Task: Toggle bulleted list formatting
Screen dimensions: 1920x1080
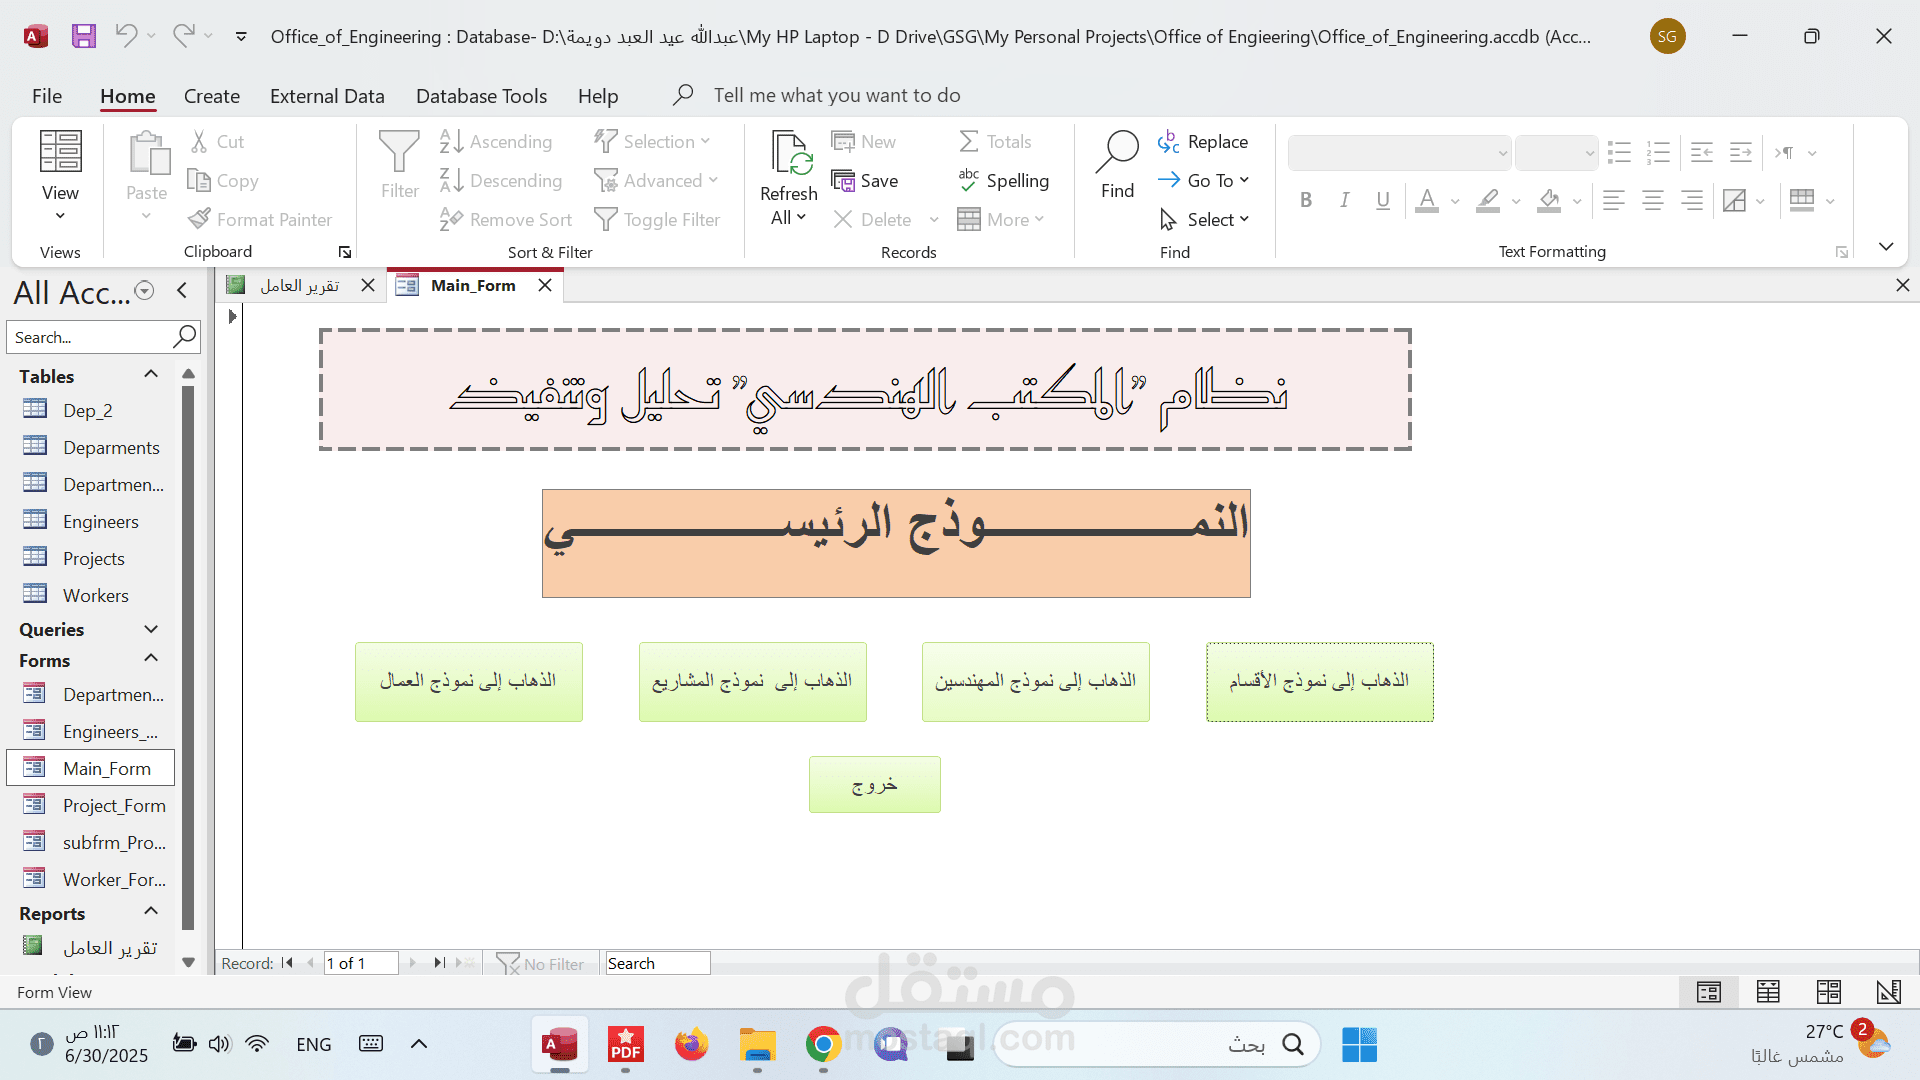Action: point(1619,153)
